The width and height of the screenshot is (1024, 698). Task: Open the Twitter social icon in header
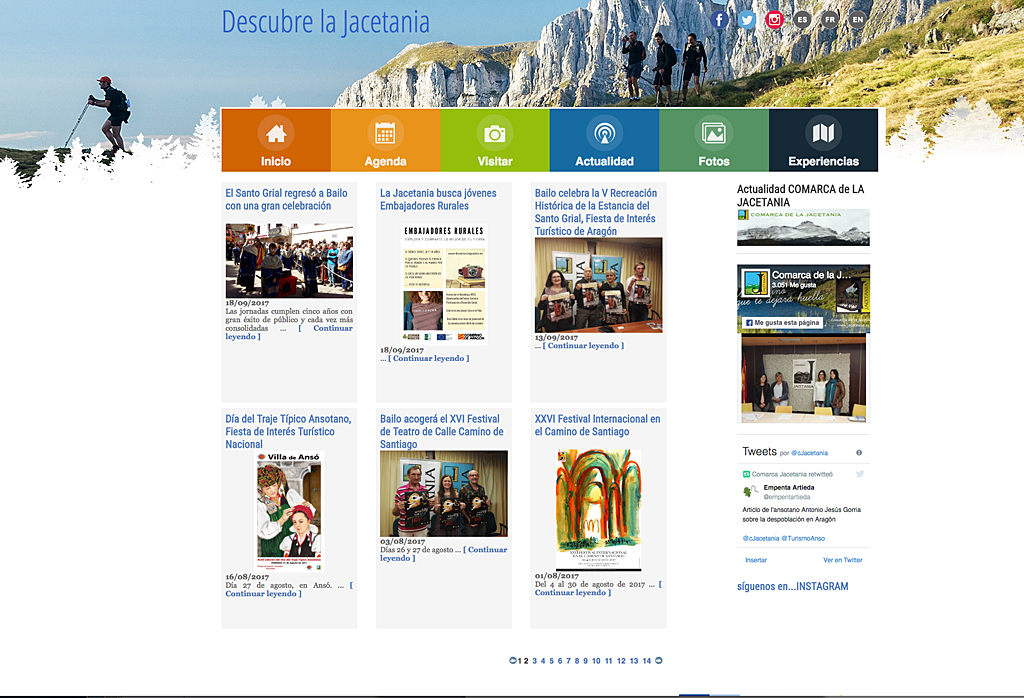(x=747, y=20)
